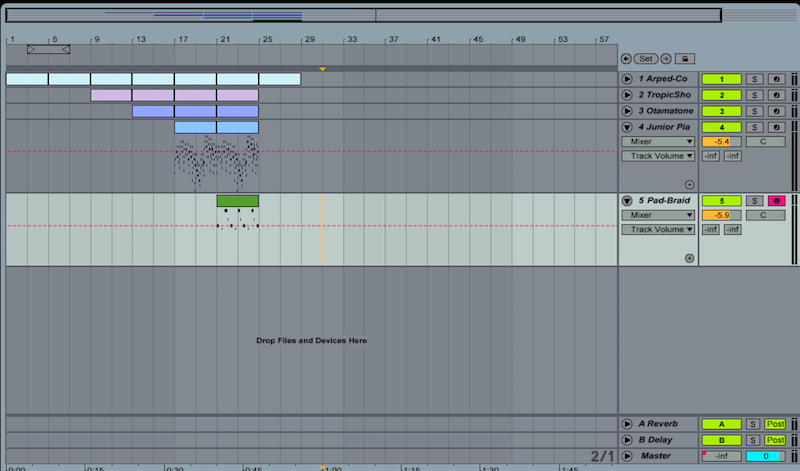Viewport: 800px width, 471px height.
Task: Jump to the next locator arrow
Action: (666, 59)
